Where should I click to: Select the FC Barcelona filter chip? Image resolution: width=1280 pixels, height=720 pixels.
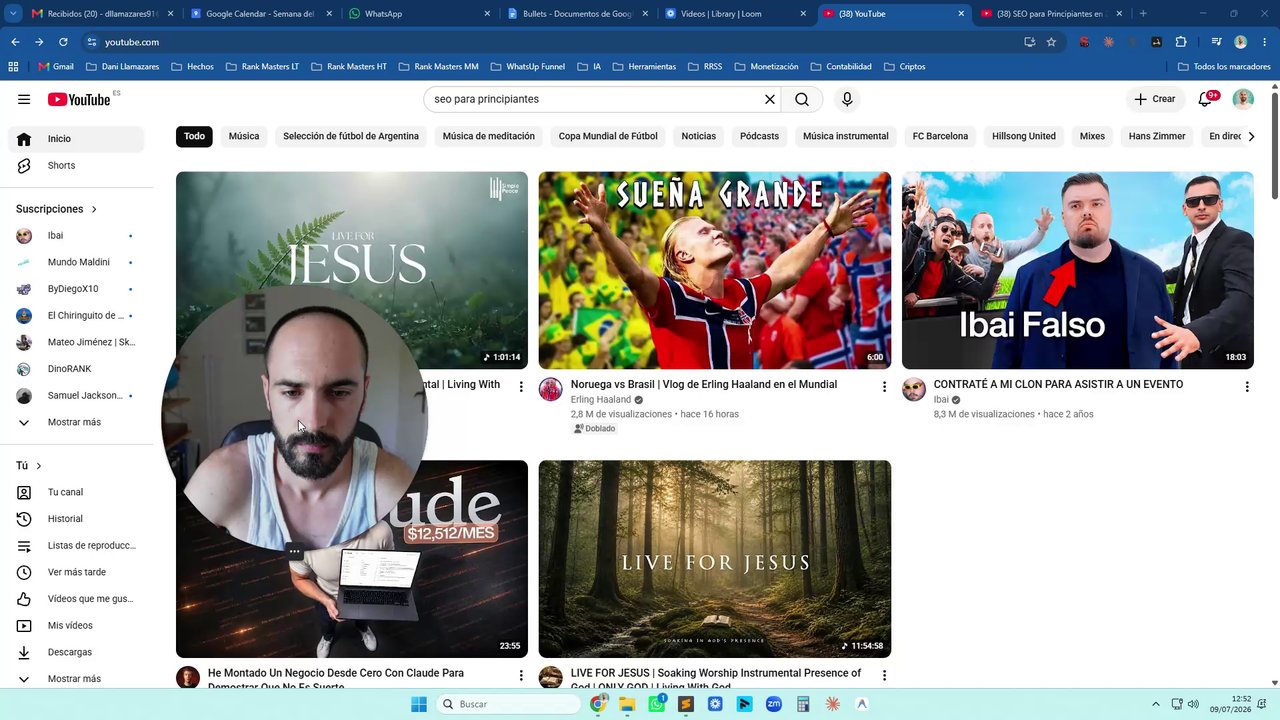940,136
